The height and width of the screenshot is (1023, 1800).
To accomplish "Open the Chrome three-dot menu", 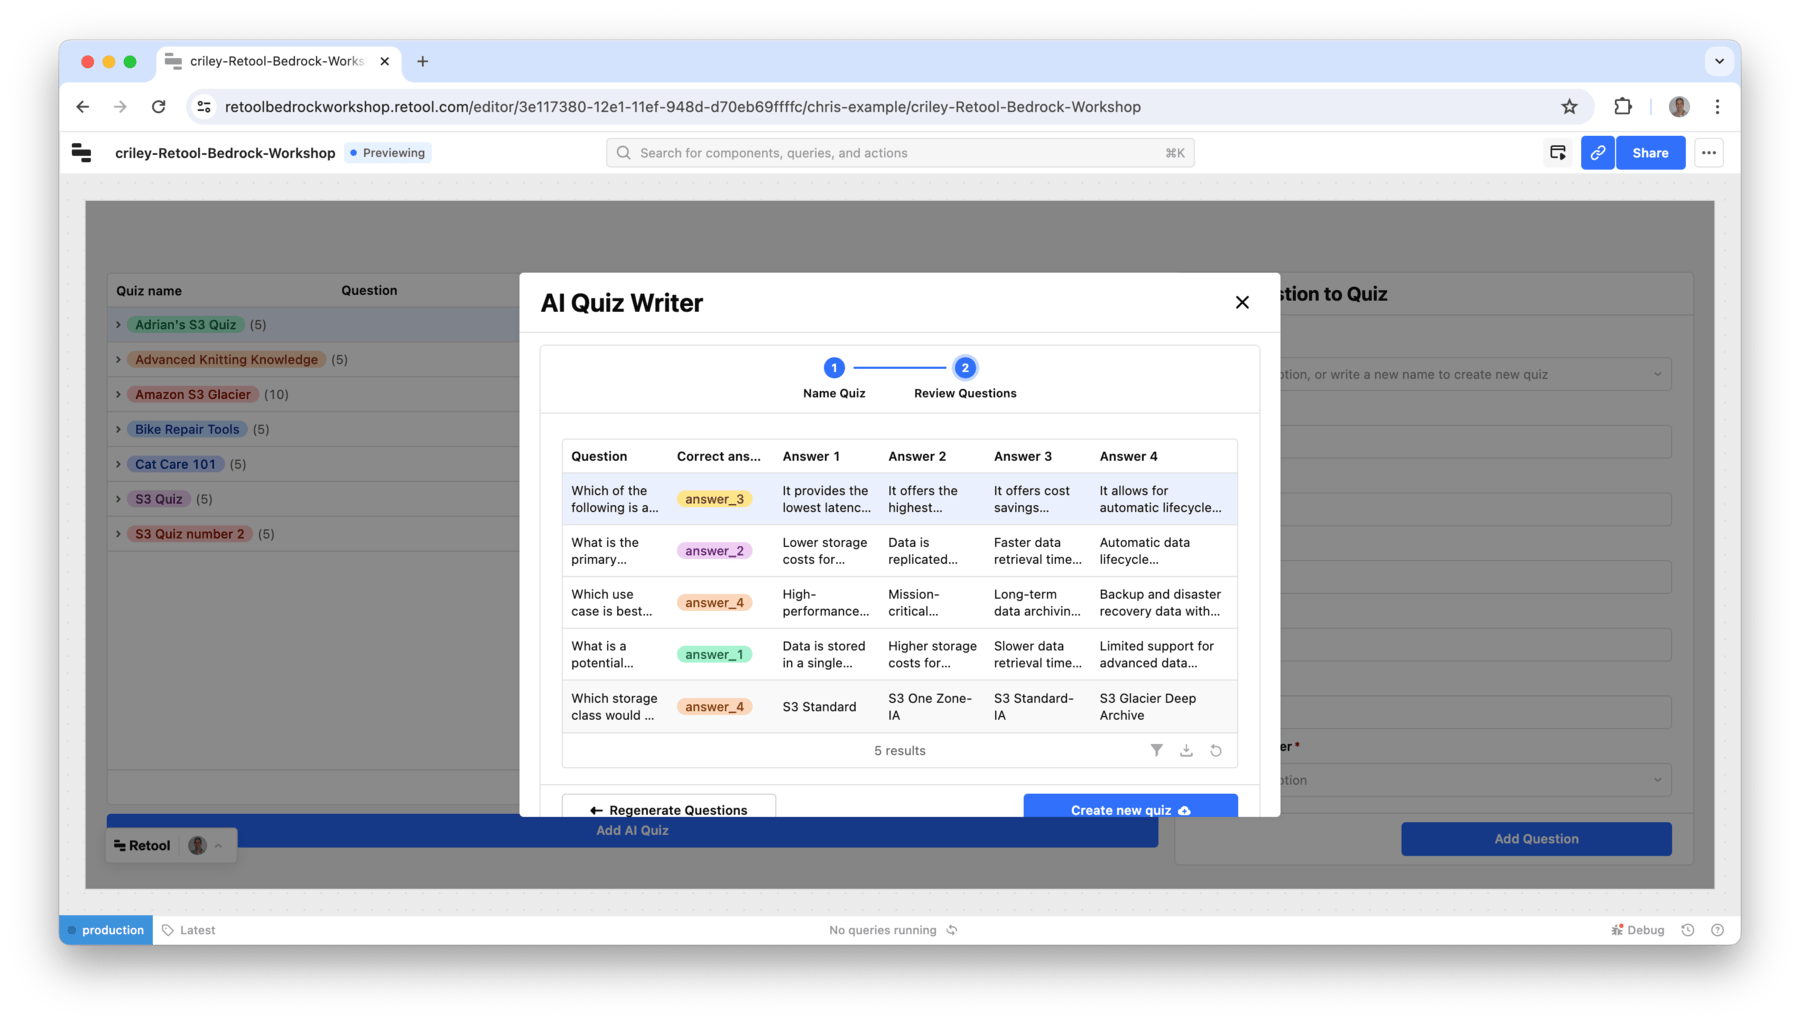I will [1717, 107].
